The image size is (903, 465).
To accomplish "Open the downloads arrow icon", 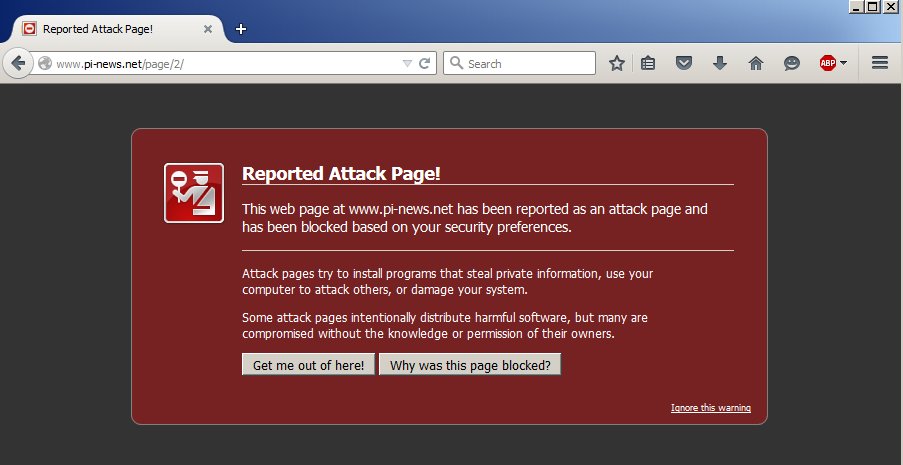I will tap(720, 63).
